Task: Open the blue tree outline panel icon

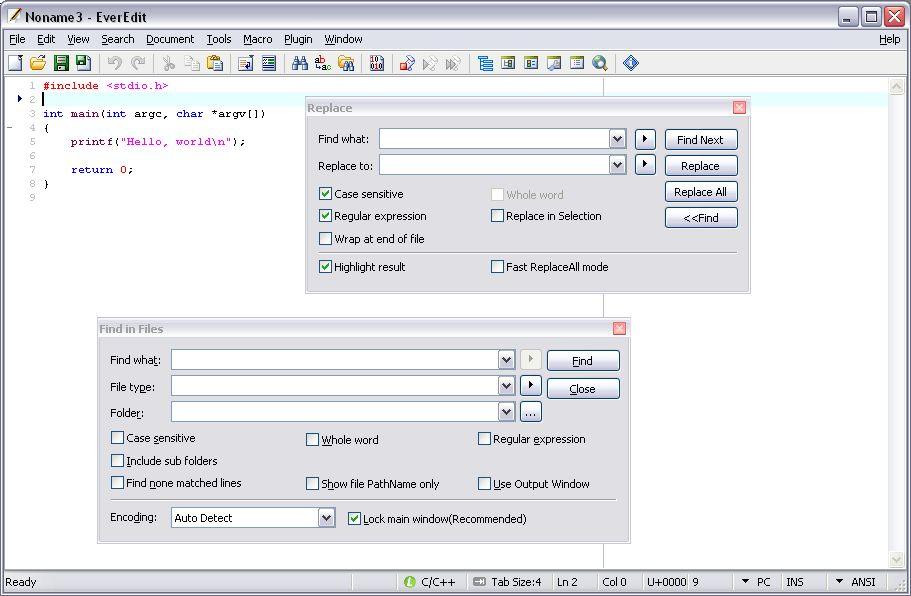Action: tap(485, 63)
